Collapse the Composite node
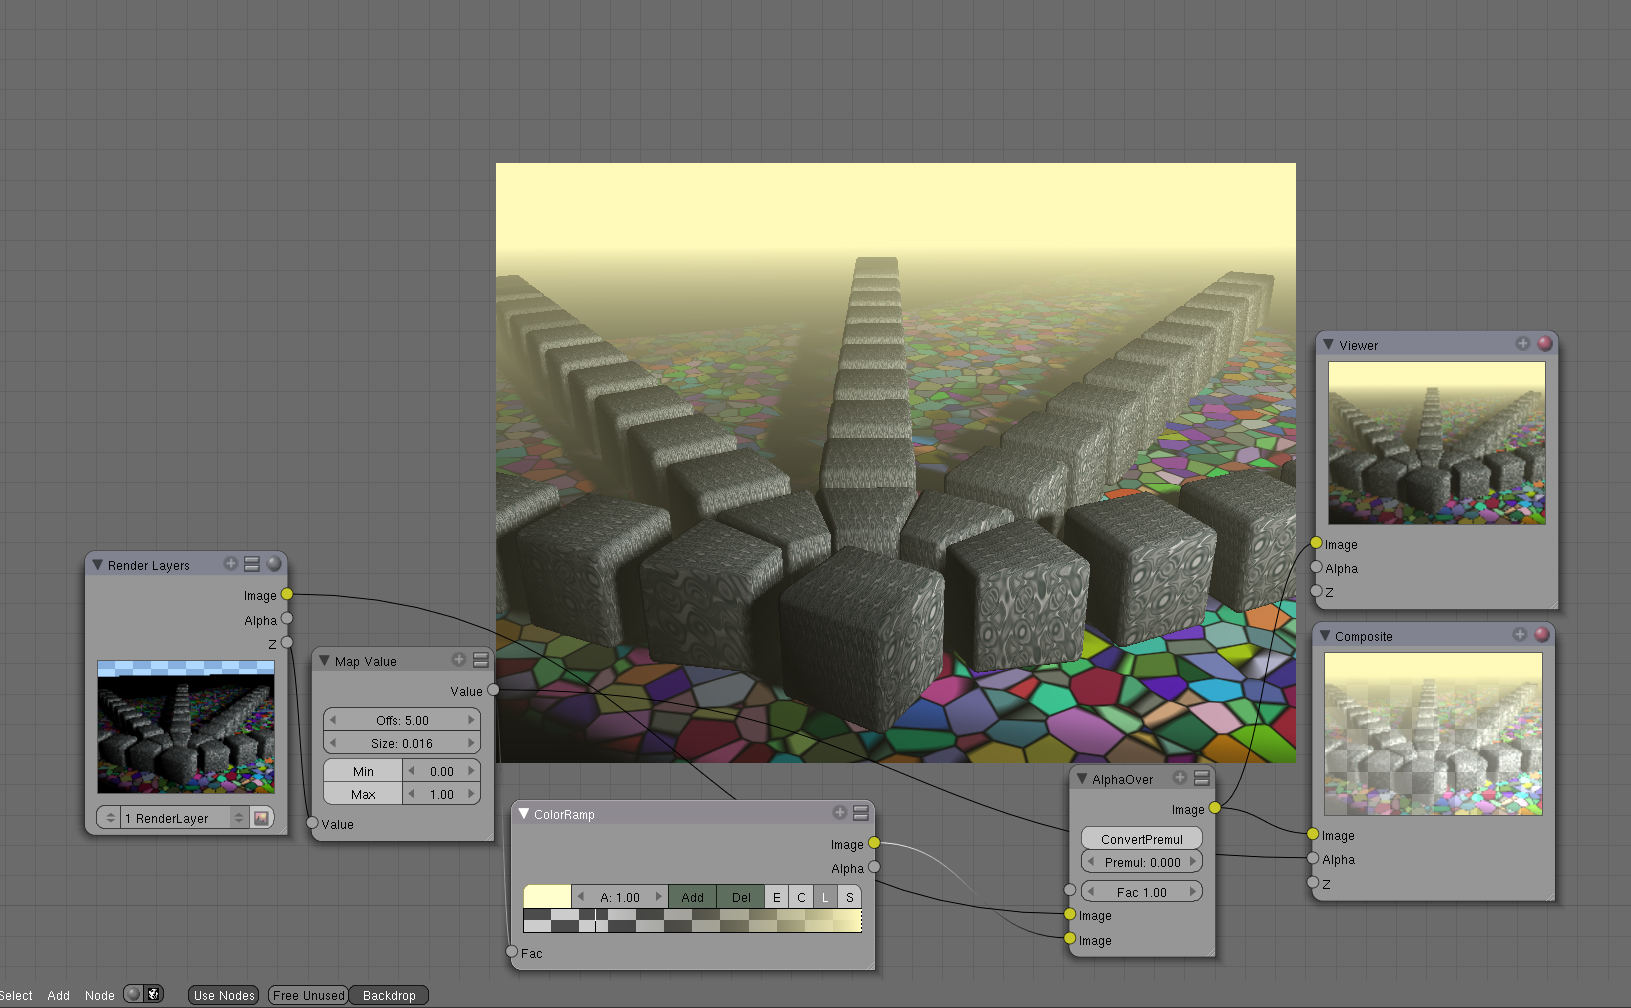Screen dimensions: 1631x1008 1325,635
